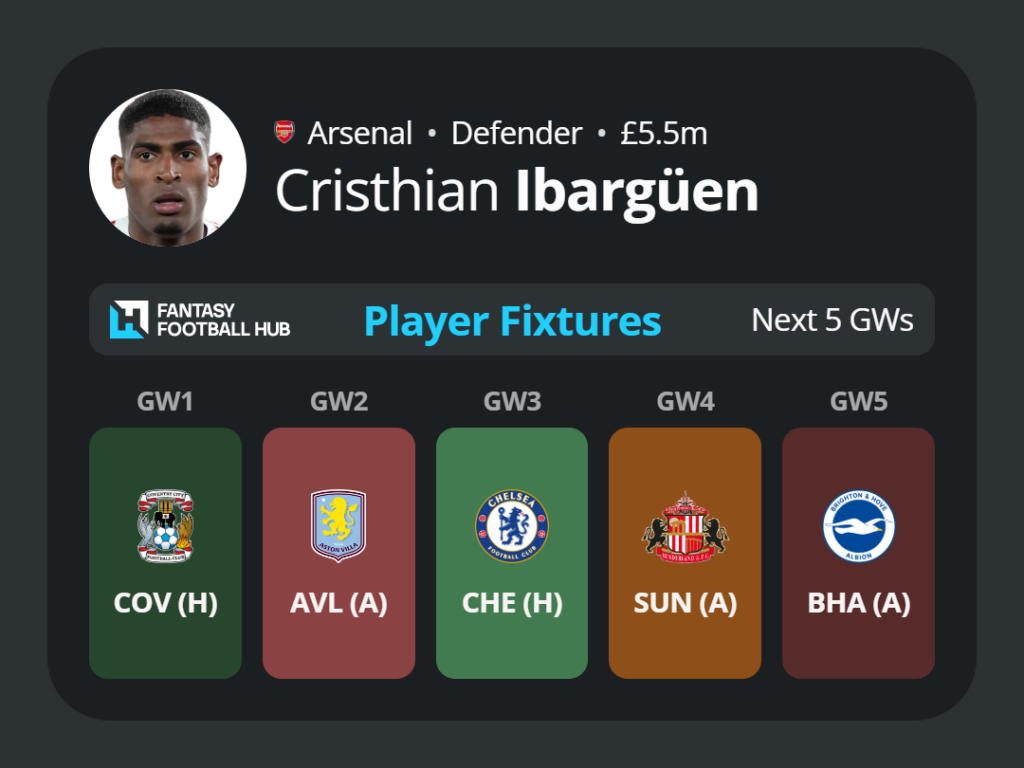The width and height of the screenshot is (1024, 768).
Task: Select the GW3 gameweek label
Action: tap(512, 401)
